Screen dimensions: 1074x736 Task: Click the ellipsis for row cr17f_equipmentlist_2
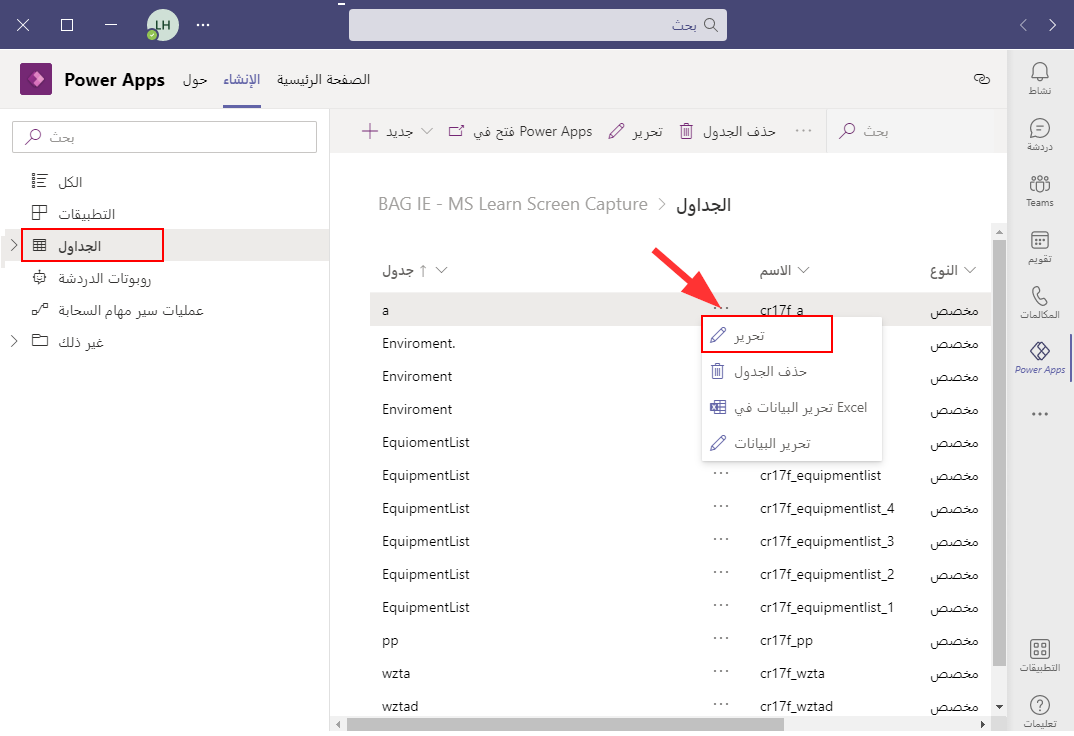tap(721, 572)
